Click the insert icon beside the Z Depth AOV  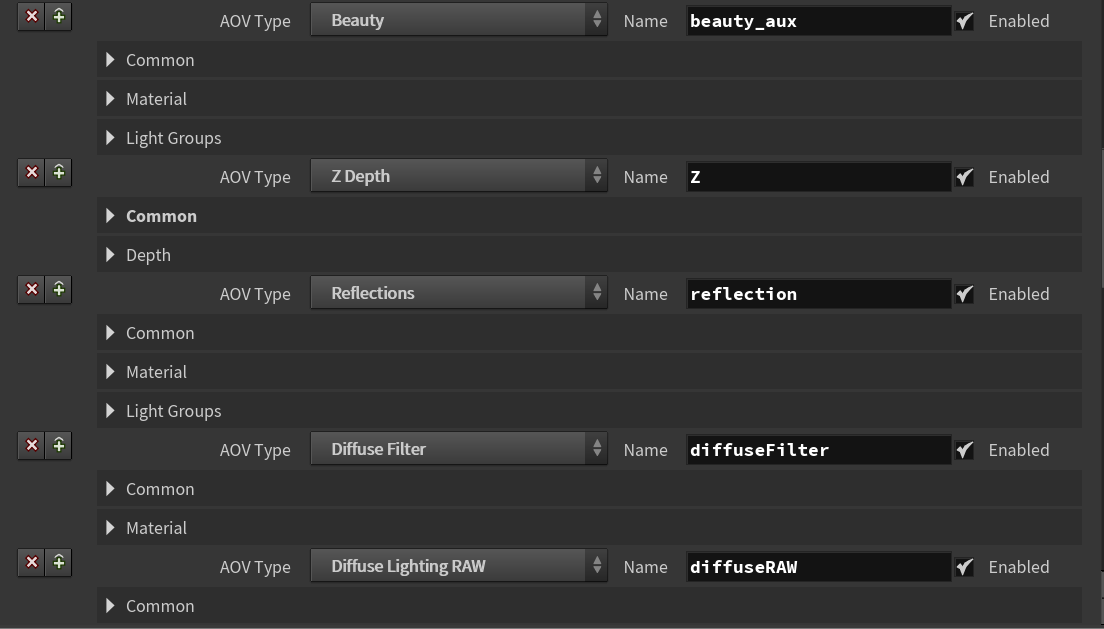(x=59, y=173)
